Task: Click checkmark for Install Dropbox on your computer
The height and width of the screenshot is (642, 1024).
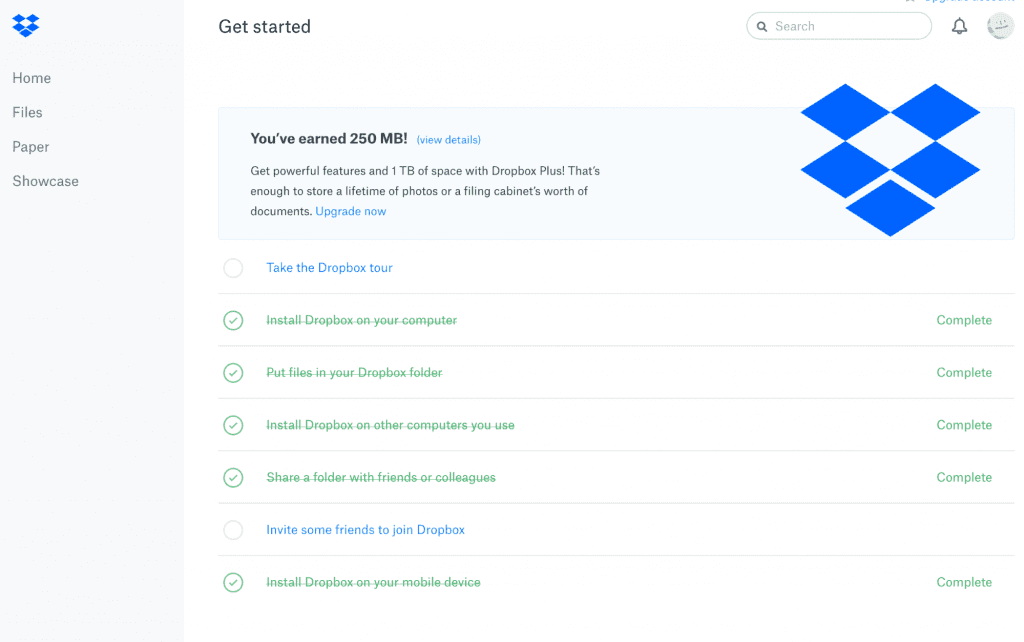Action: pyautogui.click(x=233, y=320)
